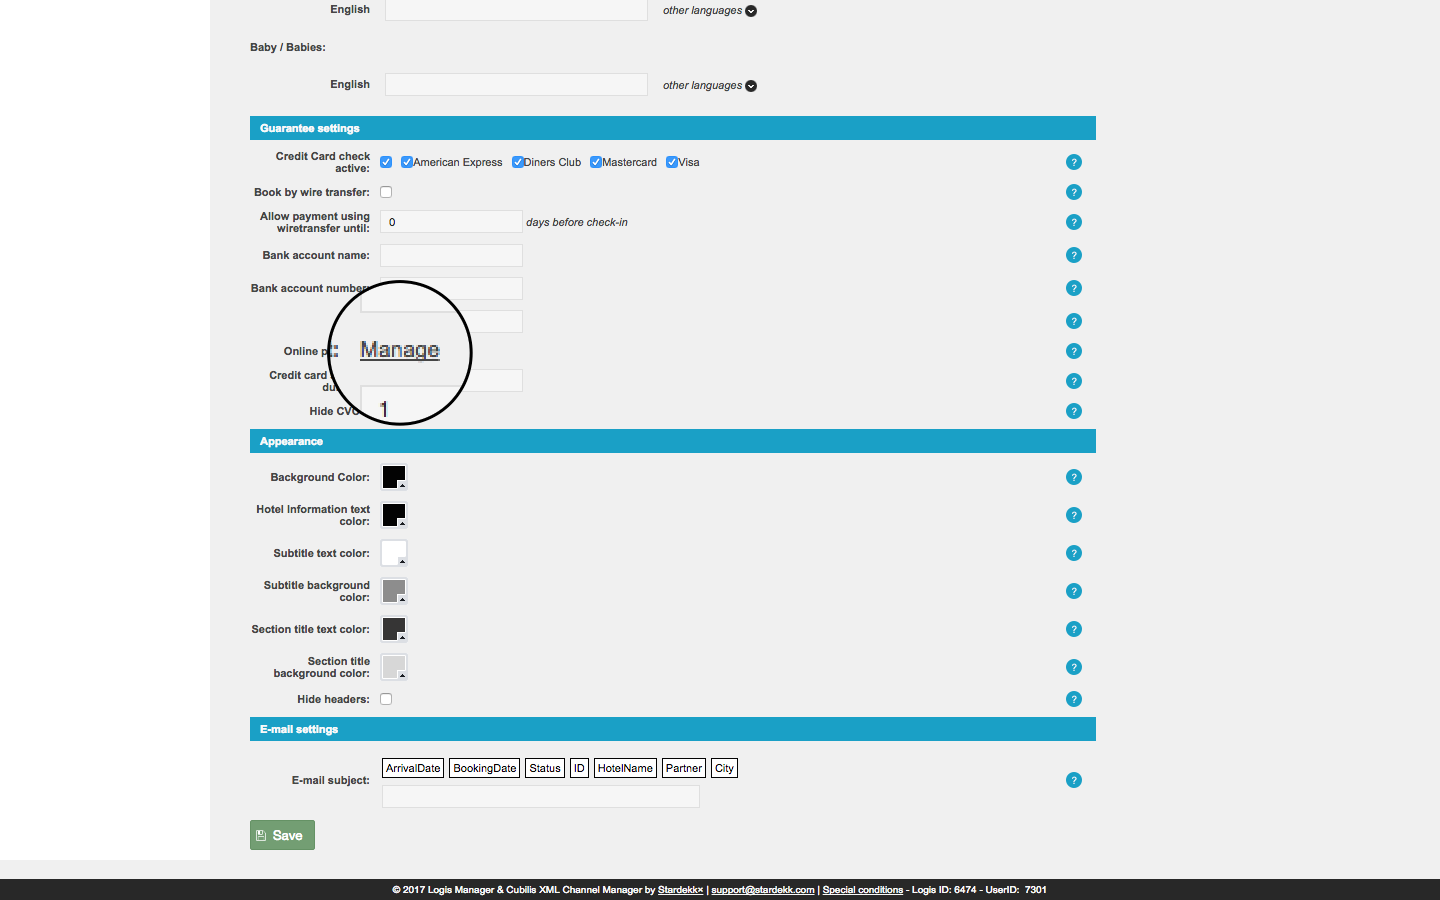The width and height of the screenshot is (1440, 900).
Task: Open the Background Color picker swatch
Action: tap(394, 477)
